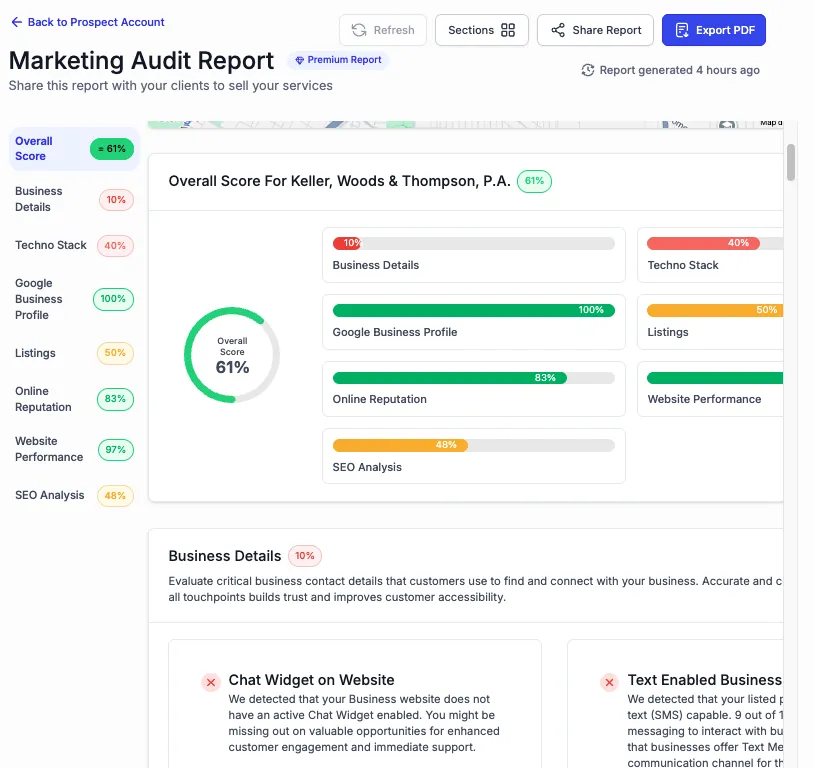Image resolution: width=814 pixels, height=768 pixels.
Task: Click the Refresh button
Action: [x=383, y=30]
